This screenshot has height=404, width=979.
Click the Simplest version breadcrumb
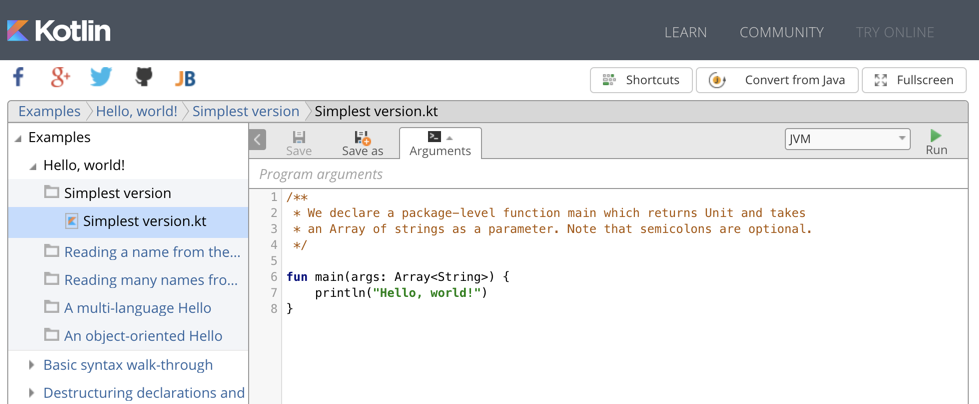click(x=246, y=111)
